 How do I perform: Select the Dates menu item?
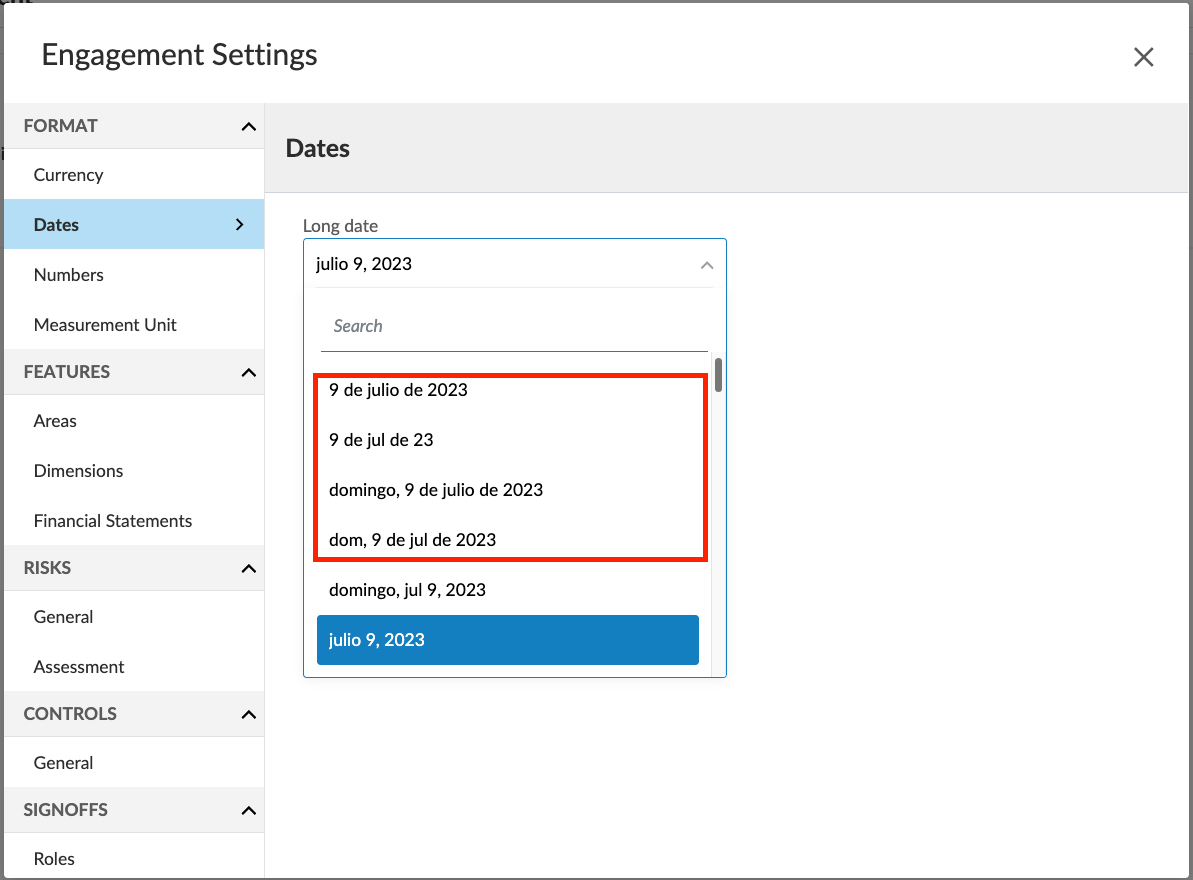tap(134, 224)
